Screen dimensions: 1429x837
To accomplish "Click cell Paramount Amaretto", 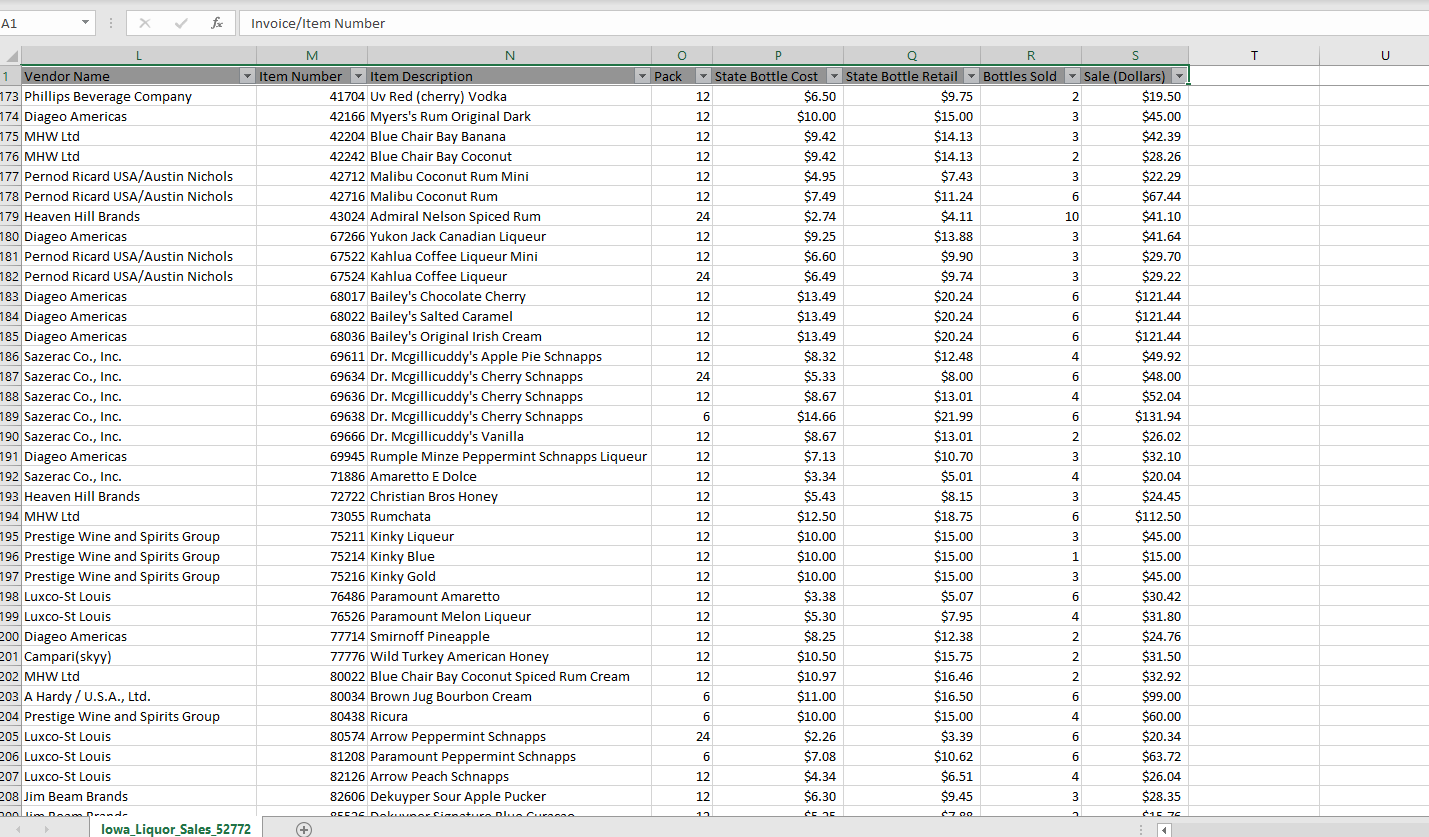I will point(509,596).
